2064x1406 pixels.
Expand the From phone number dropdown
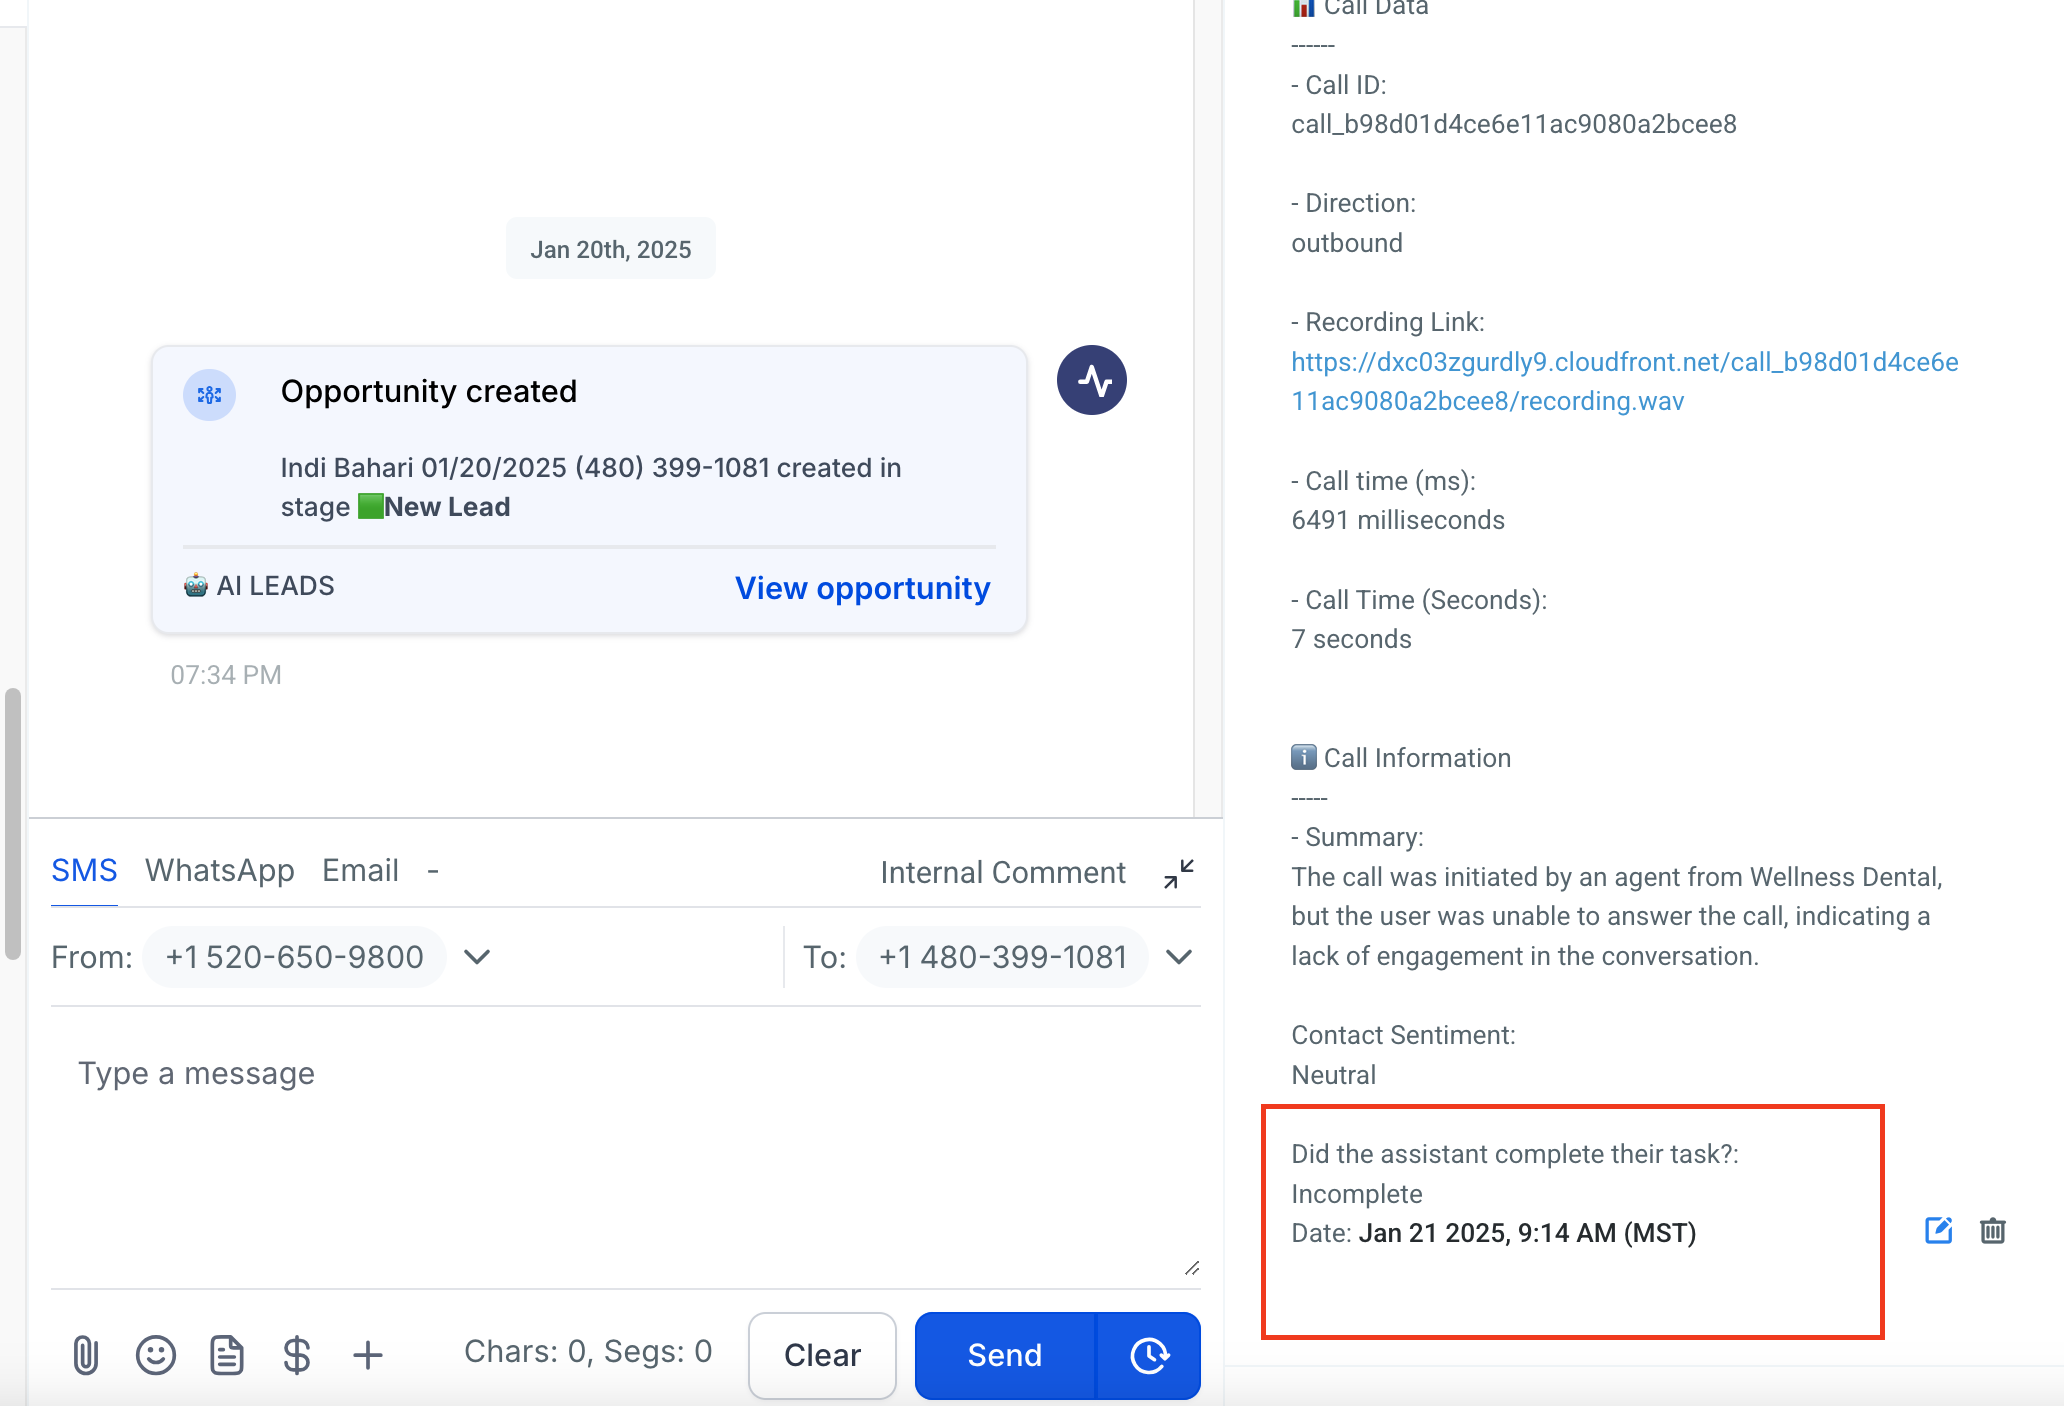click(476, 957)
